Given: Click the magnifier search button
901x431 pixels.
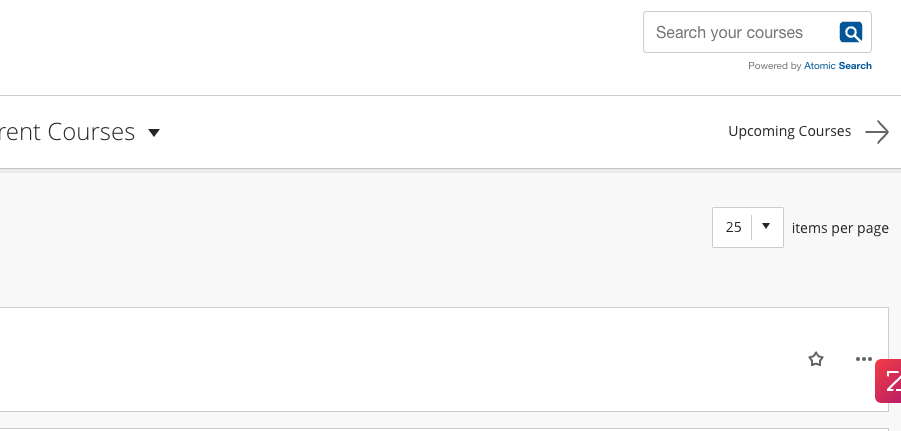Looking at the screenshot, I should click(x=851, y=33).
